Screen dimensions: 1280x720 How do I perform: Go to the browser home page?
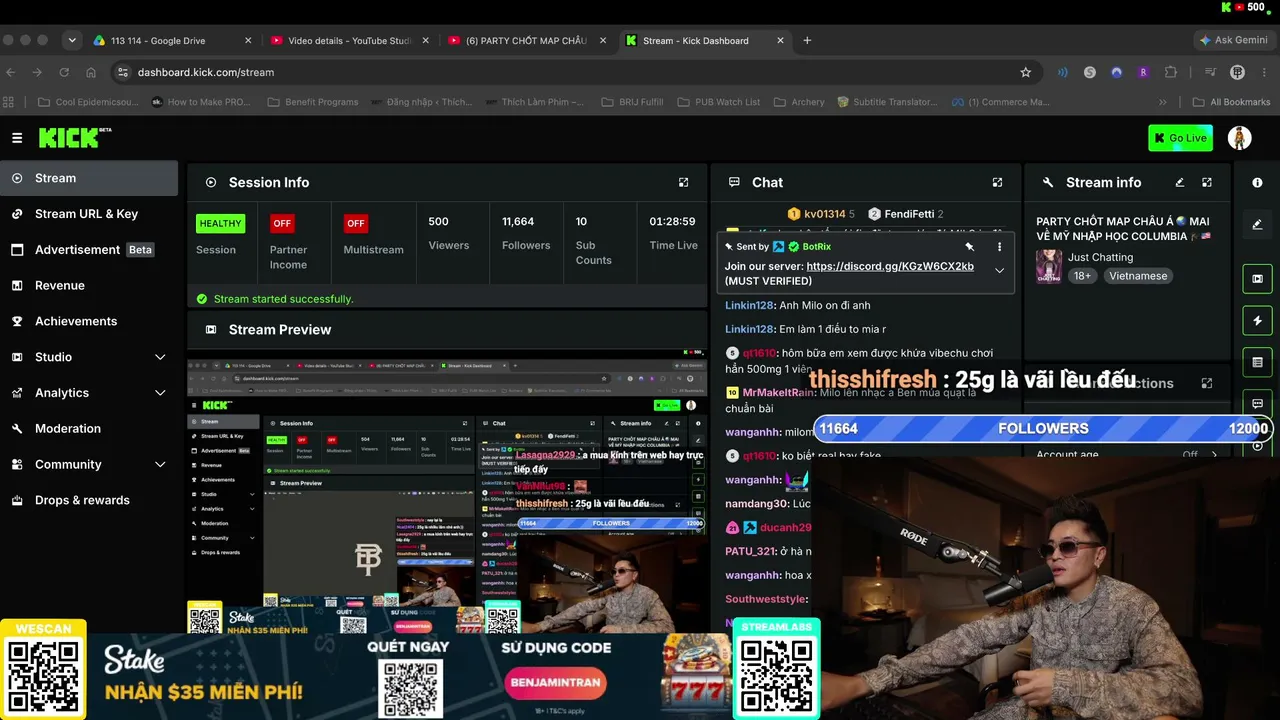[x=91, y=72]
